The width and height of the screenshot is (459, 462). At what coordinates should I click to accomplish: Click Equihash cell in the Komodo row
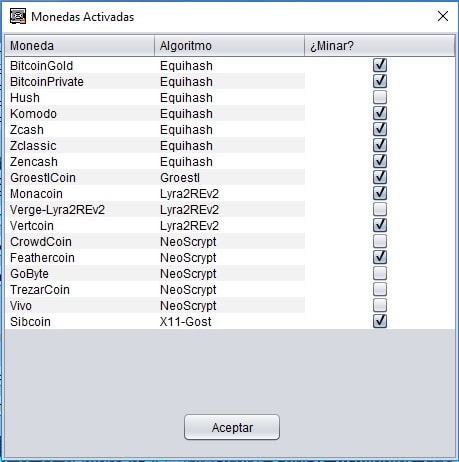[x=229, y=114]
